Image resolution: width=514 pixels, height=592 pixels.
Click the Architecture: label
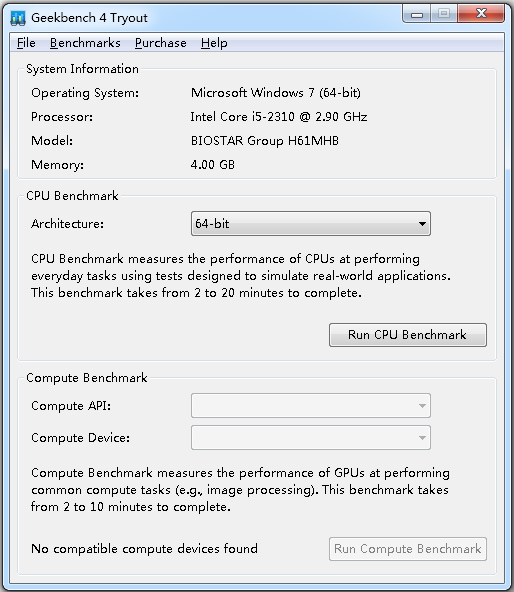(x=67, y=224)
